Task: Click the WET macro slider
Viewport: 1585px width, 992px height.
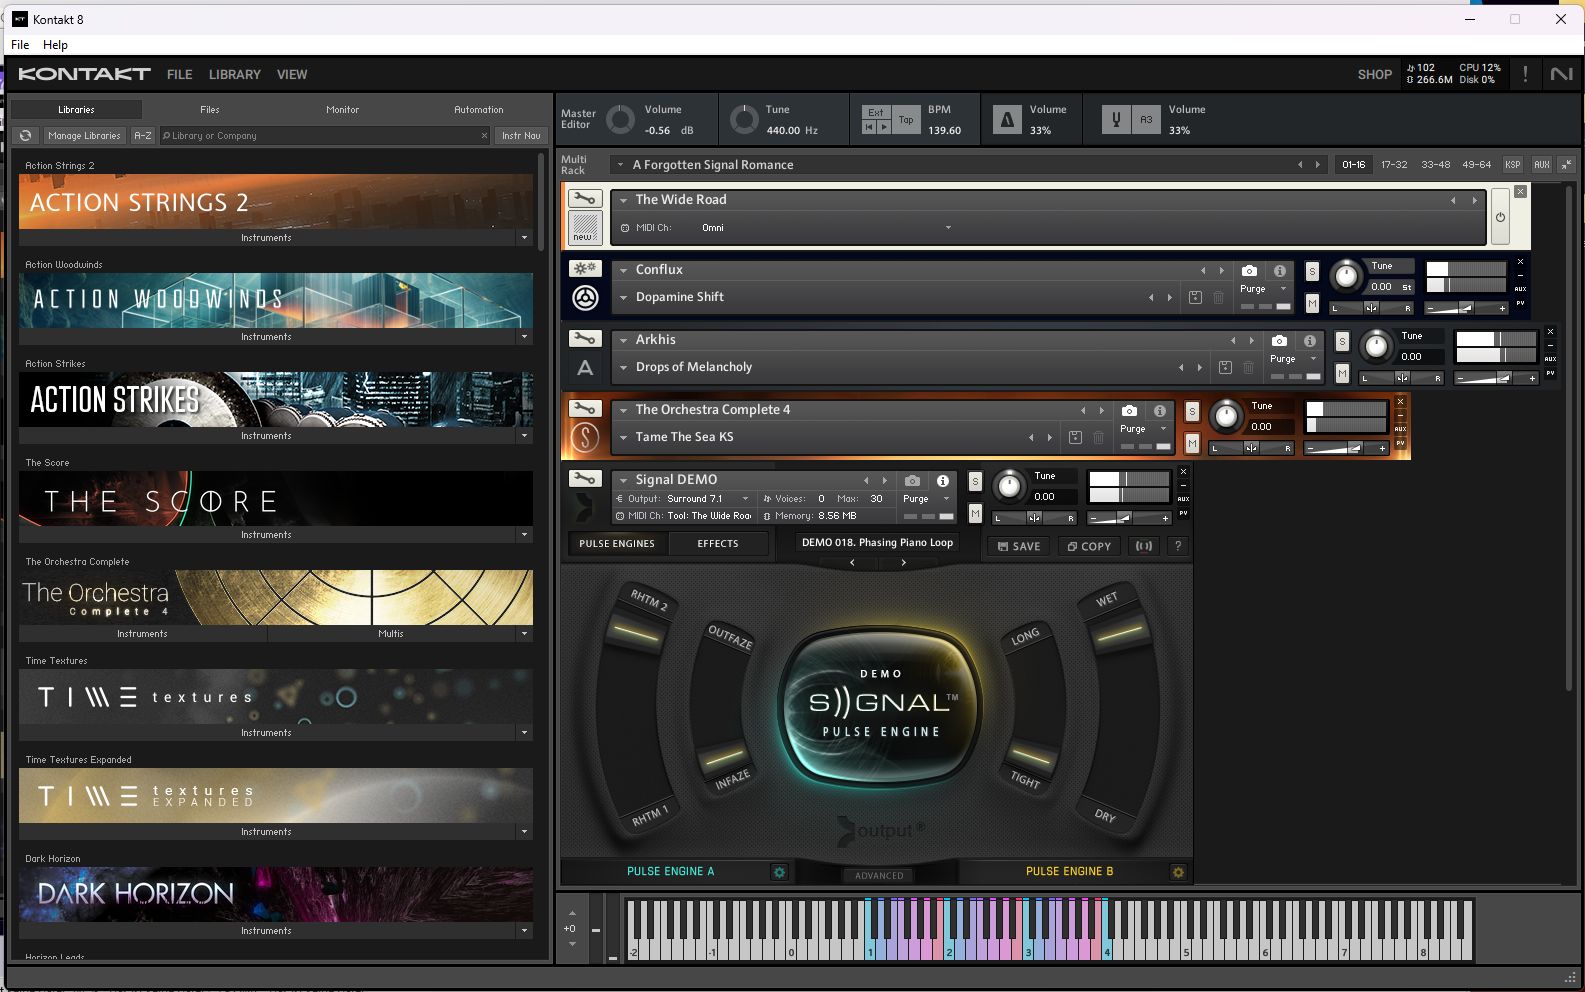Action: (1119, 632)
